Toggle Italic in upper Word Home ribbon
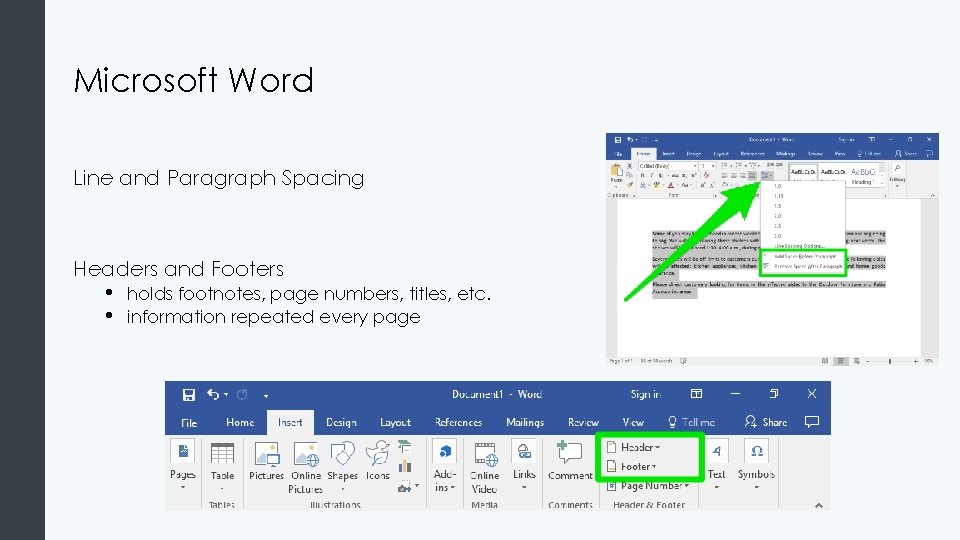This screenshot has width=960, height=540. point(651,176)
